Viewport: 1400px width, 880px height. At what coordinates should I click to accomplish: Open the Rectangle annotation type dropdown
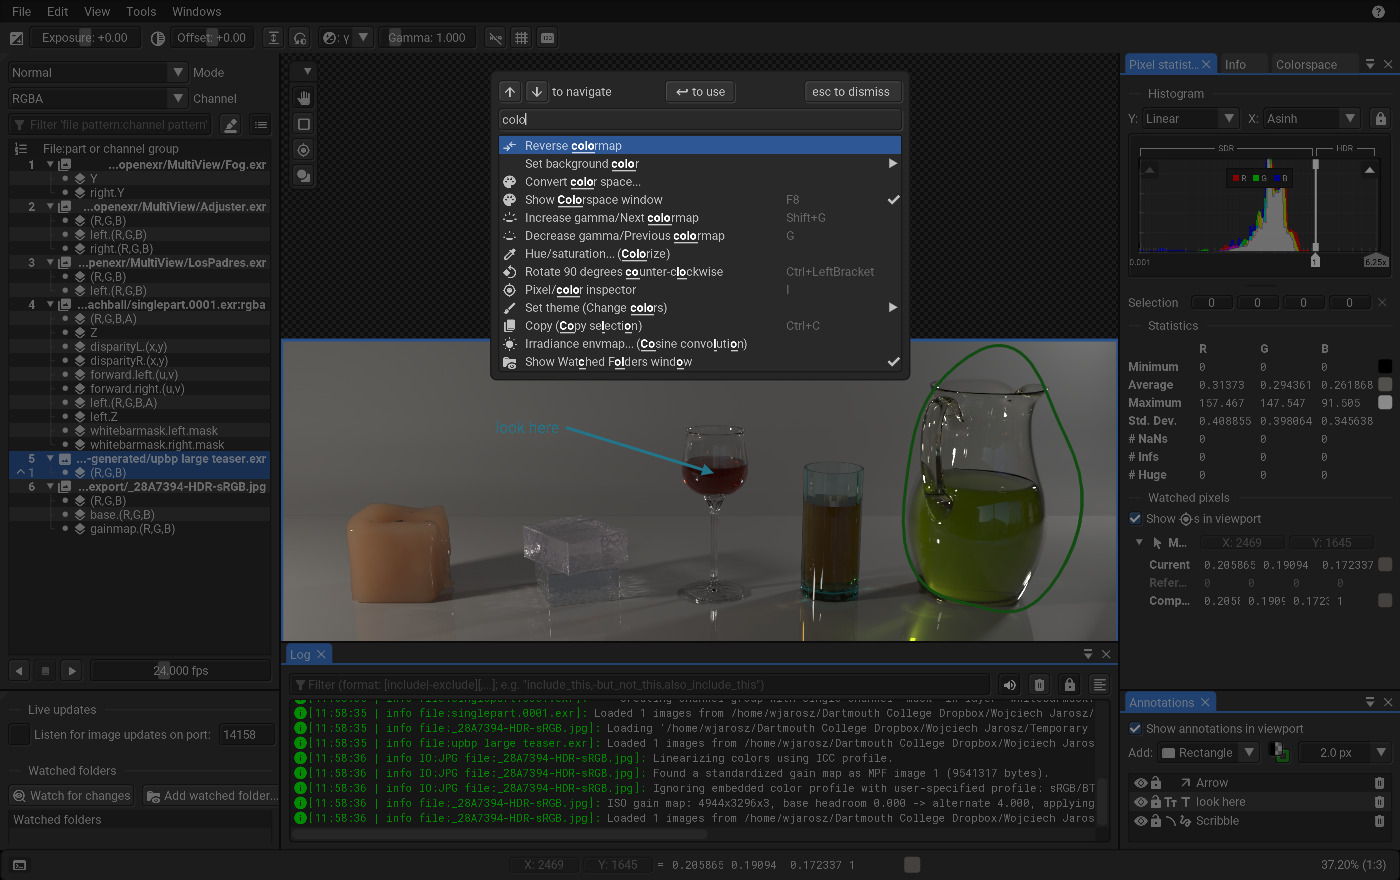pos(1208,753)
